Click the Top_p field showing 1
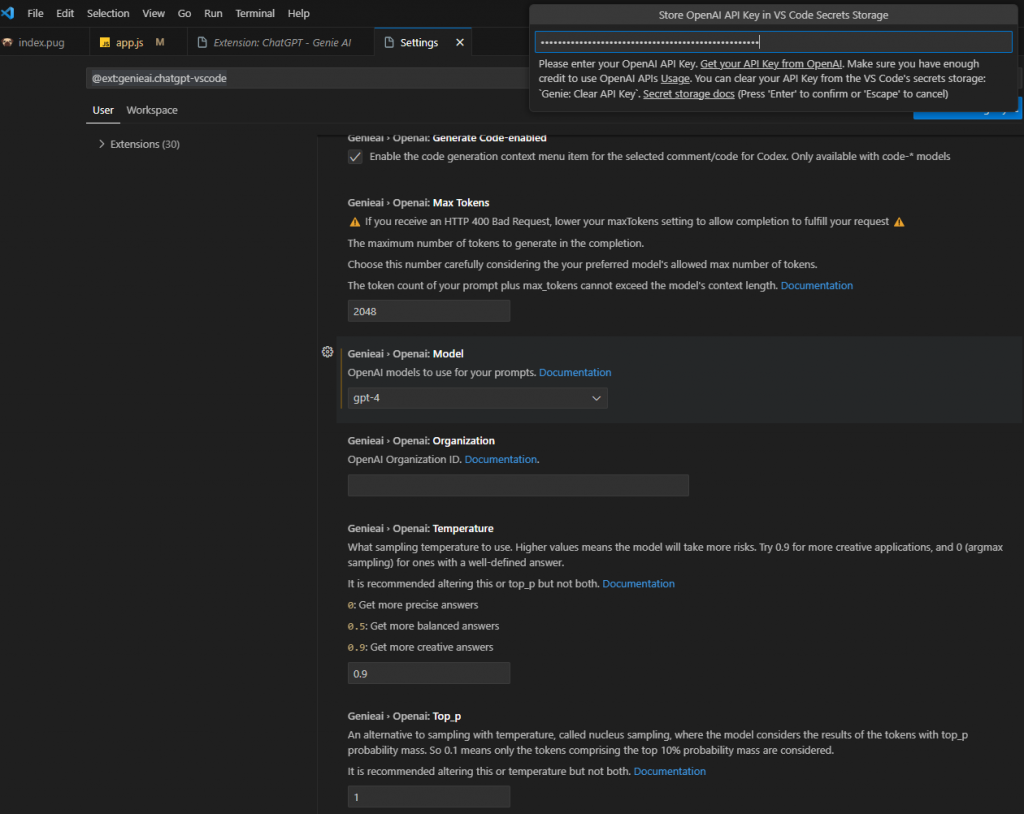 (x=428, y=797)
